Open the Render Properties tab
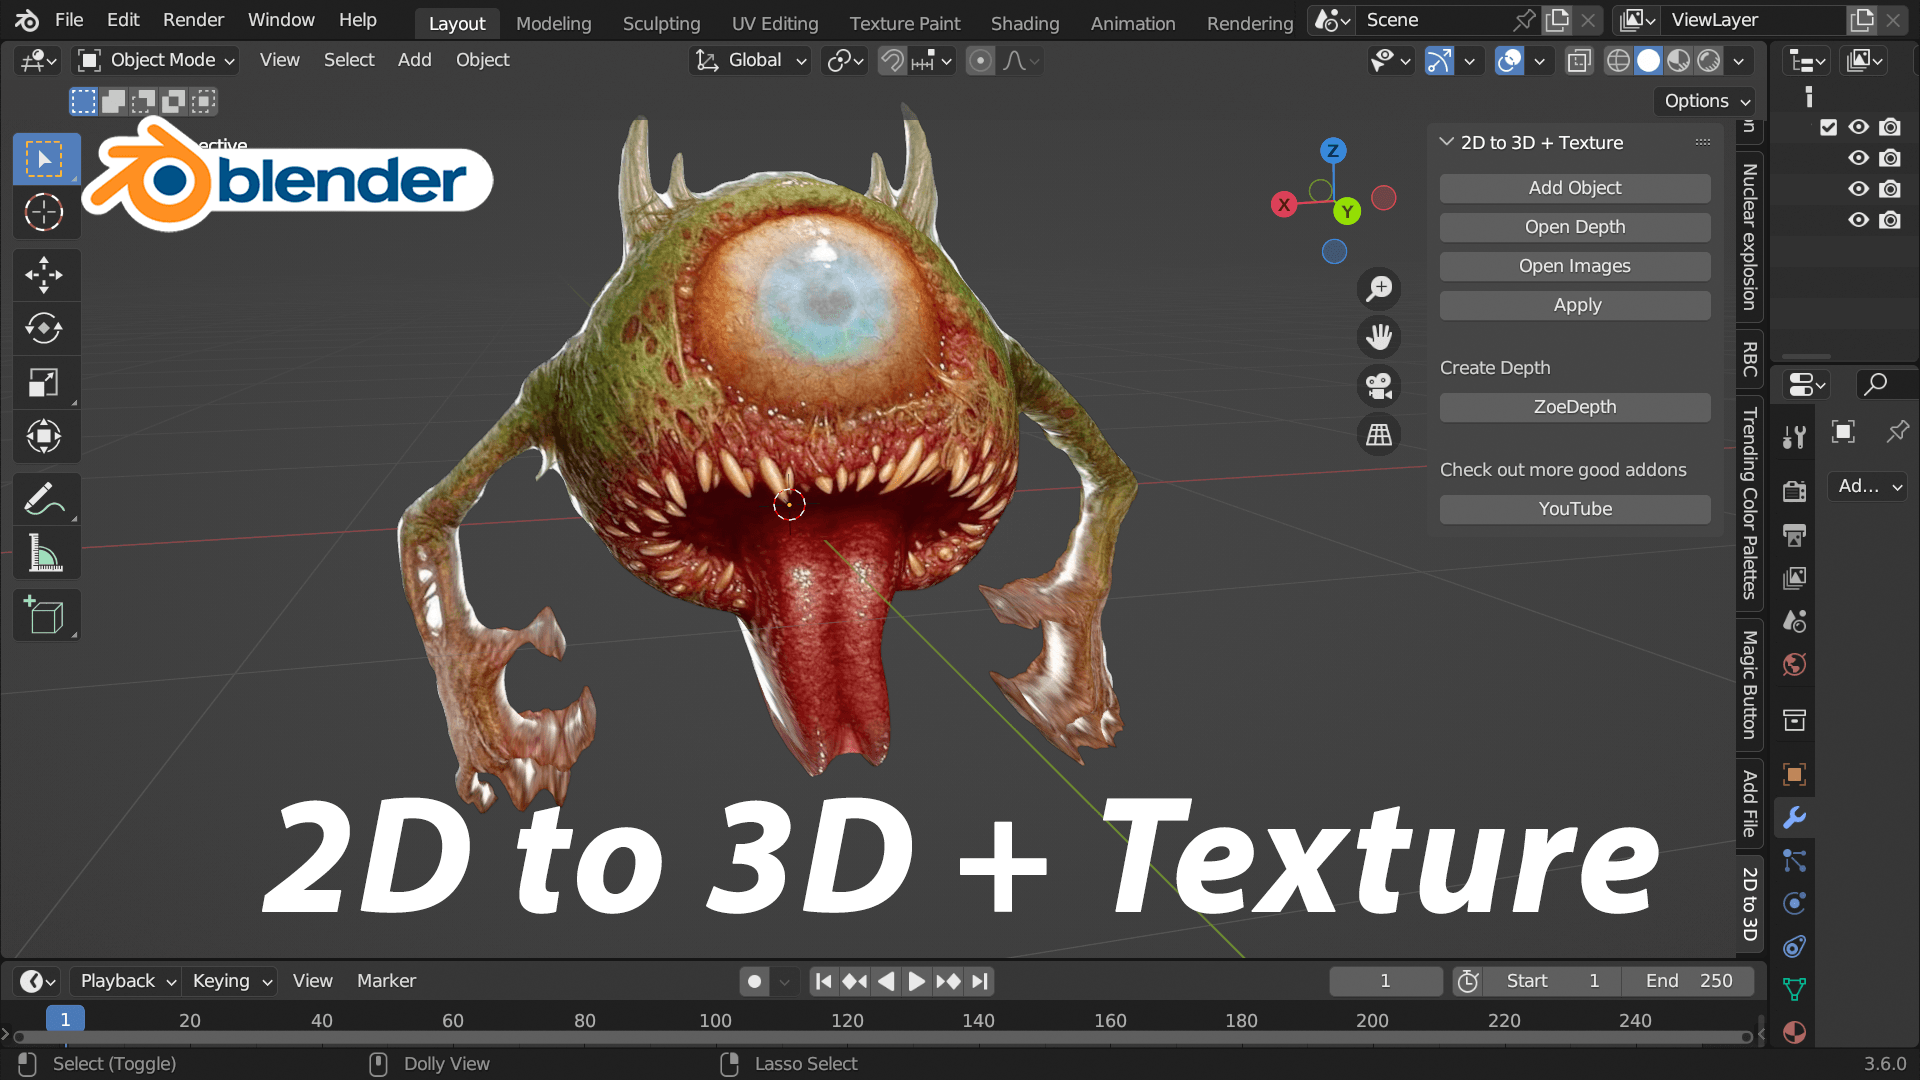Image resolution: width=1920 pixels, height=1080 pixels. click(1794, 491)
